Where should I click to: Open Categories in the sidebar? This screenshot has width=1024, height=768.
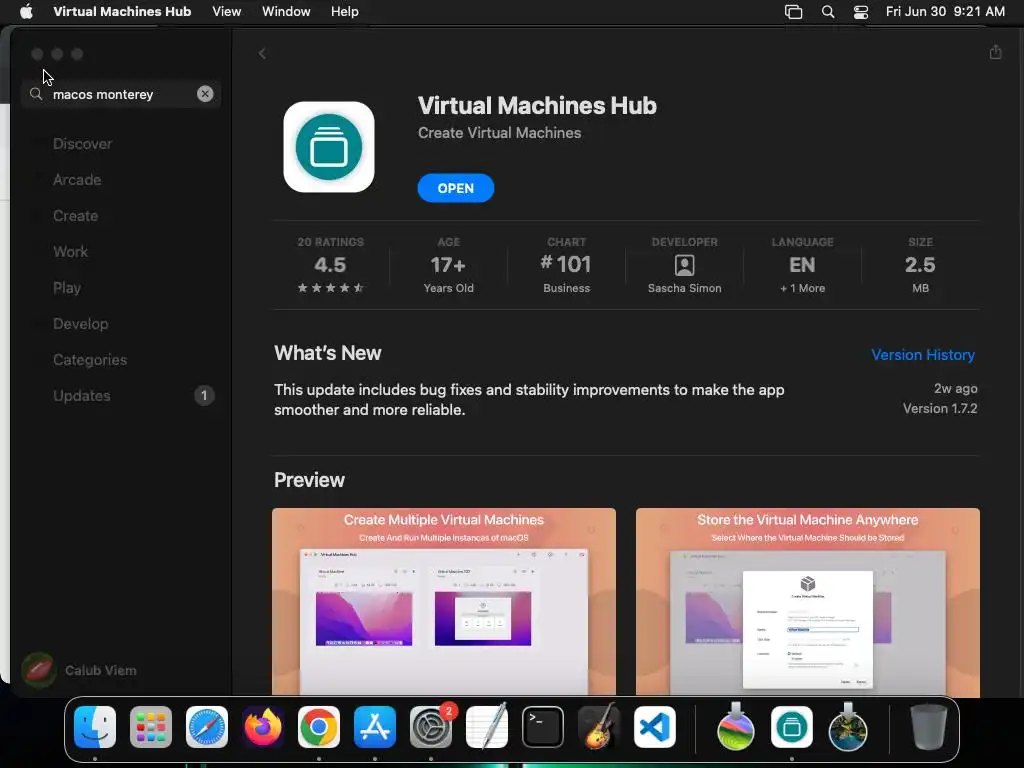coord(90,359)
